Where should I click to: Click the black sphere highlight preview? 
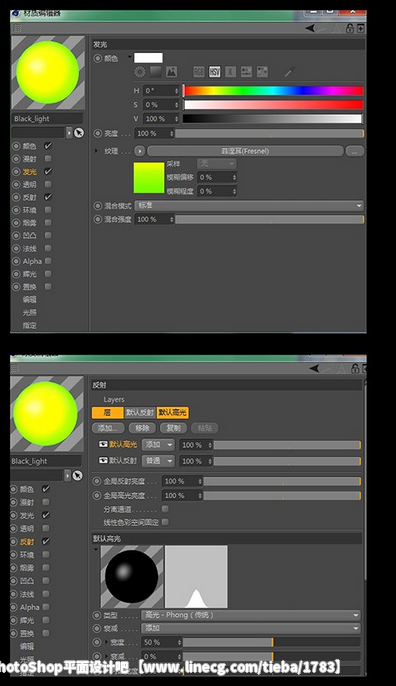132,577
